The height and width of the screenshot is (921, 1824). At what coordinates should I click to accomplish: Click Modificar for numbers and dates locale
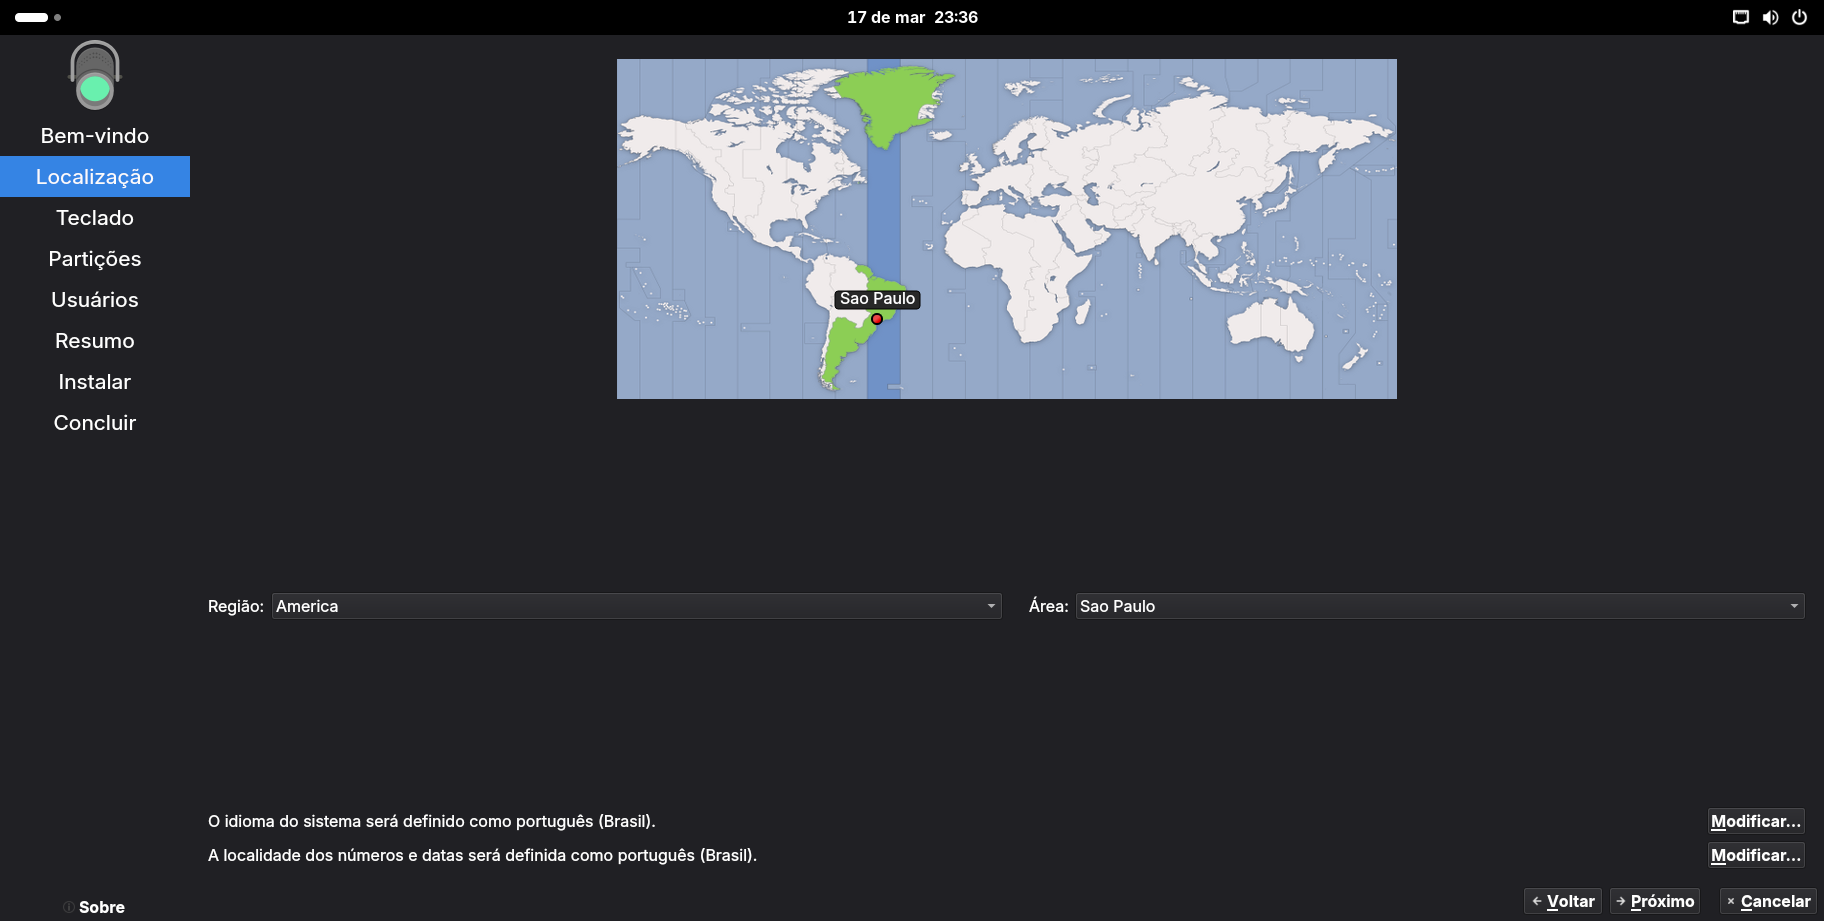[x=1755, y=855]
